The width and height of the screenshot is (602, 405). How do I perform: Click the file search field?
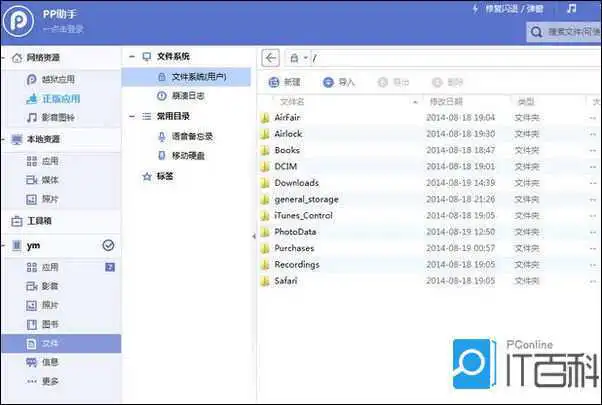coord(564,31)
